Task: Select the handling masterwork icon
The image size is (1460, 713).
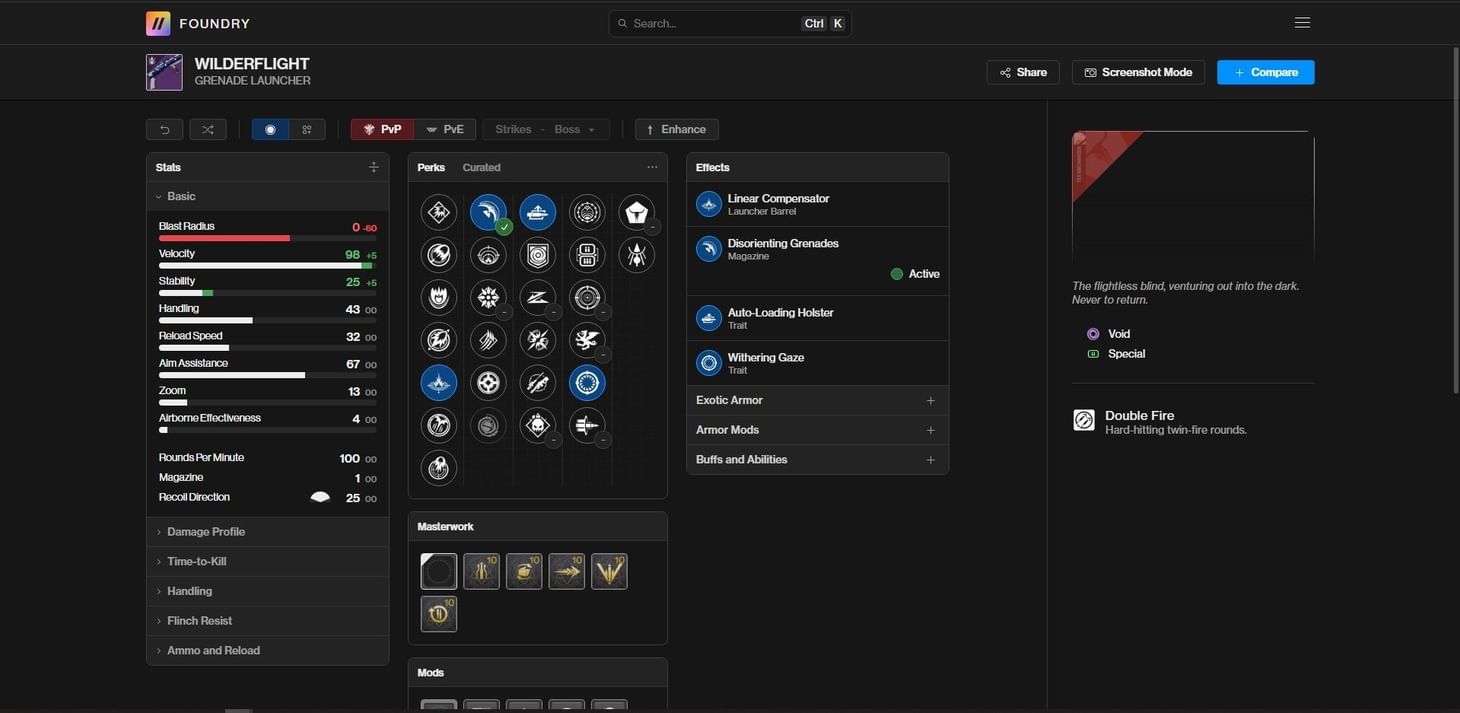Action: pos(523,570)
